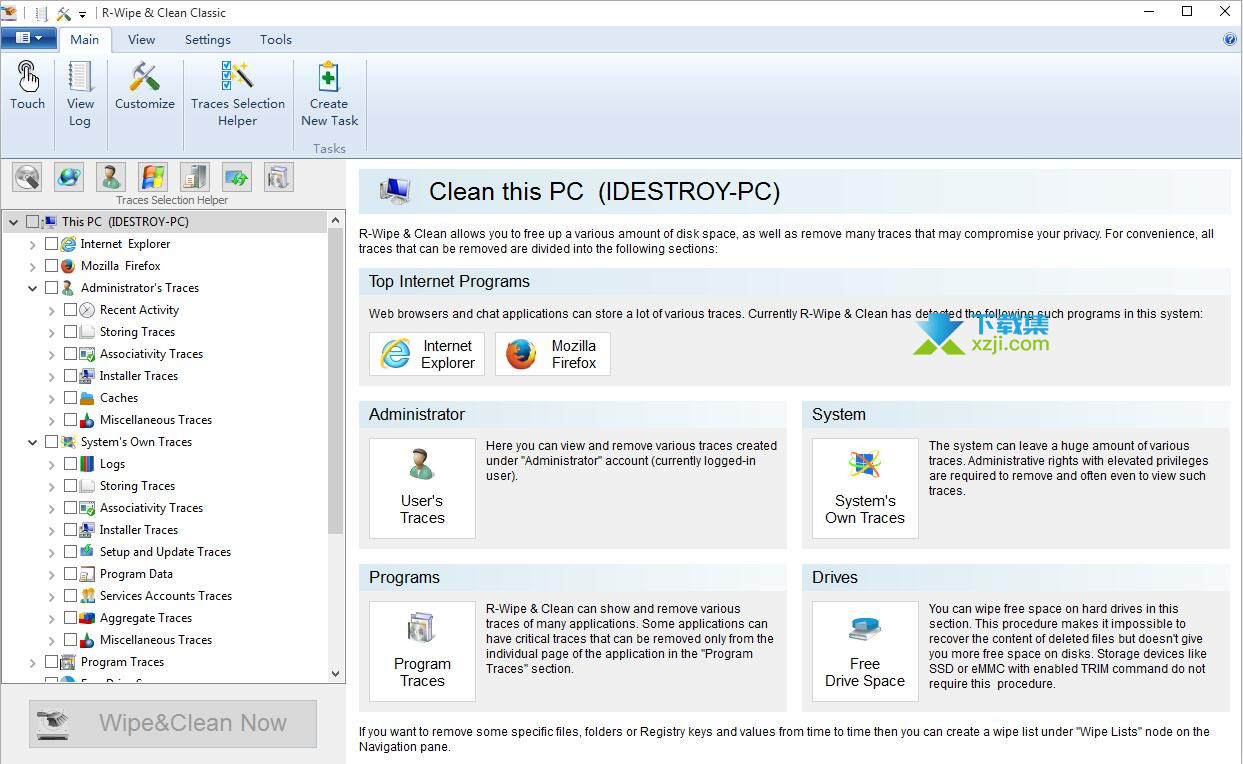Open the Free Drive Space tile
The image size is (1243, 764).
(865, 651)
